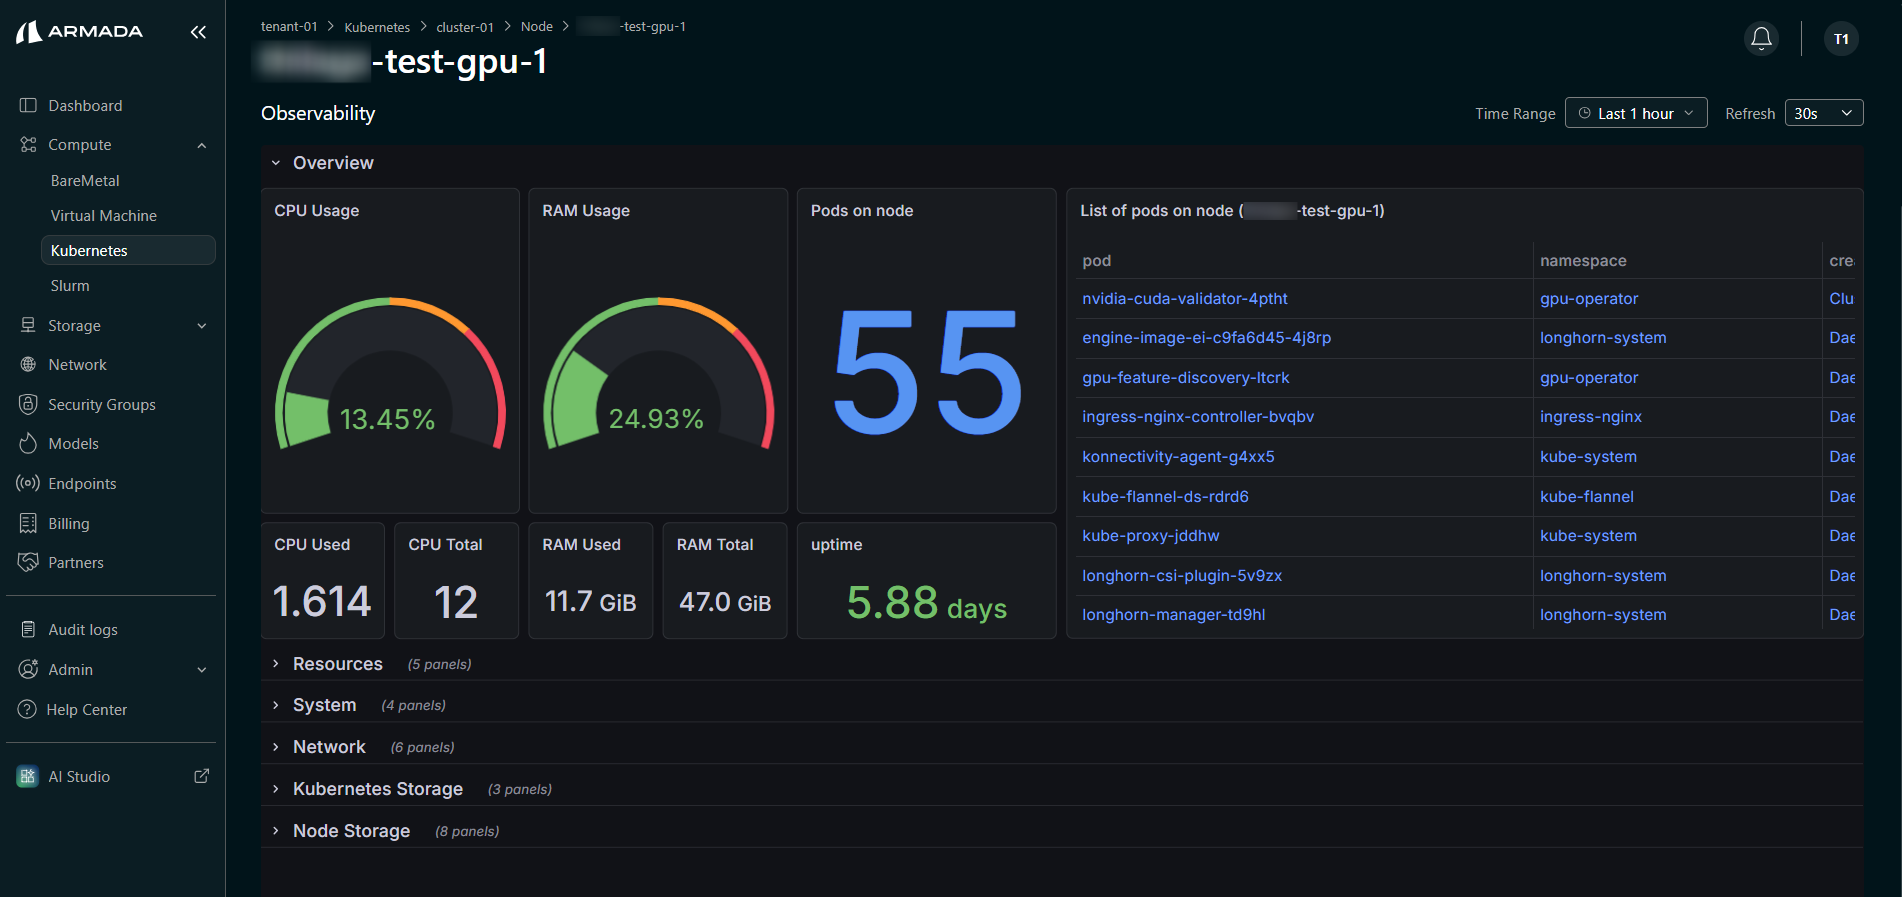
Task: Open pod nvidia-cuda-validator-4ptht
Action: (1185, 299)
